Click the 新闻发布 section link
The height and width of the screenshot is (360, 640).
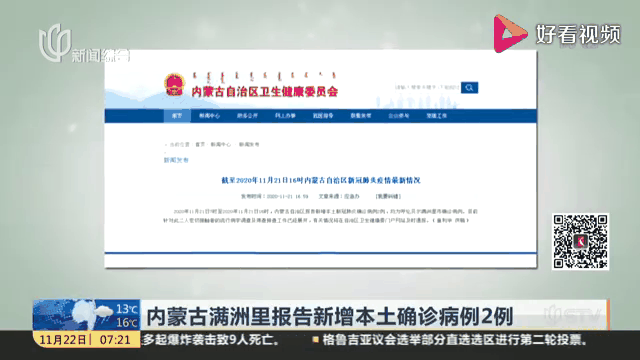point(176,160)
